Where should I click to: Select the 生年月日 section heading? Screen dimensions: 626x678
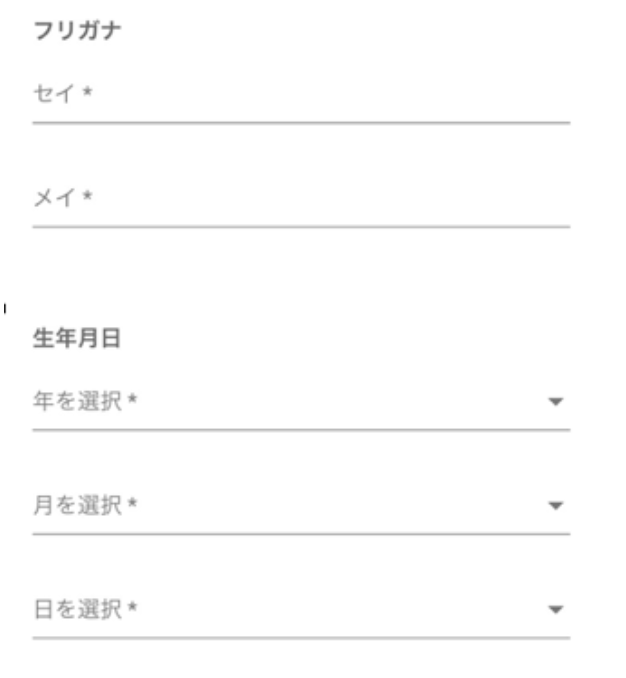[77, 338]
